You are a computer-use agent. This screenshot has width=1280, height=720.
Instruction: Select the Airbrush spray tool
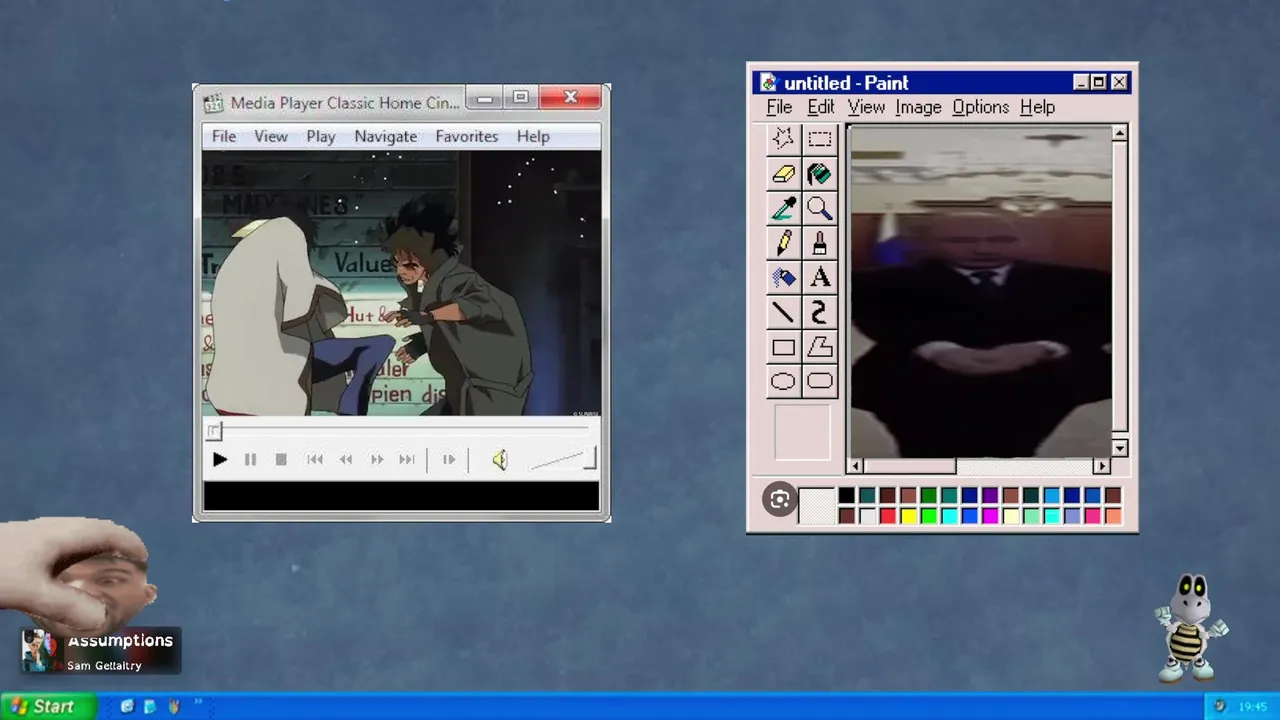pos(783,278)
